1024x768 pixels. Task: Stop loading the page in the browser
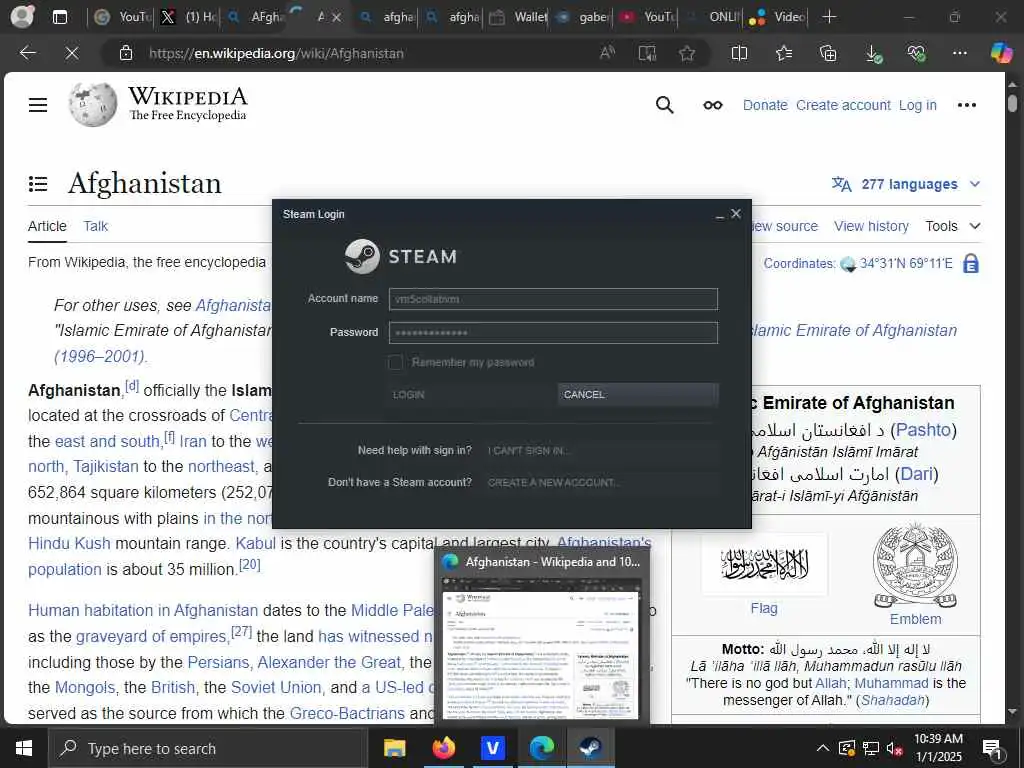pyautogui.click(x=72, y=53)
